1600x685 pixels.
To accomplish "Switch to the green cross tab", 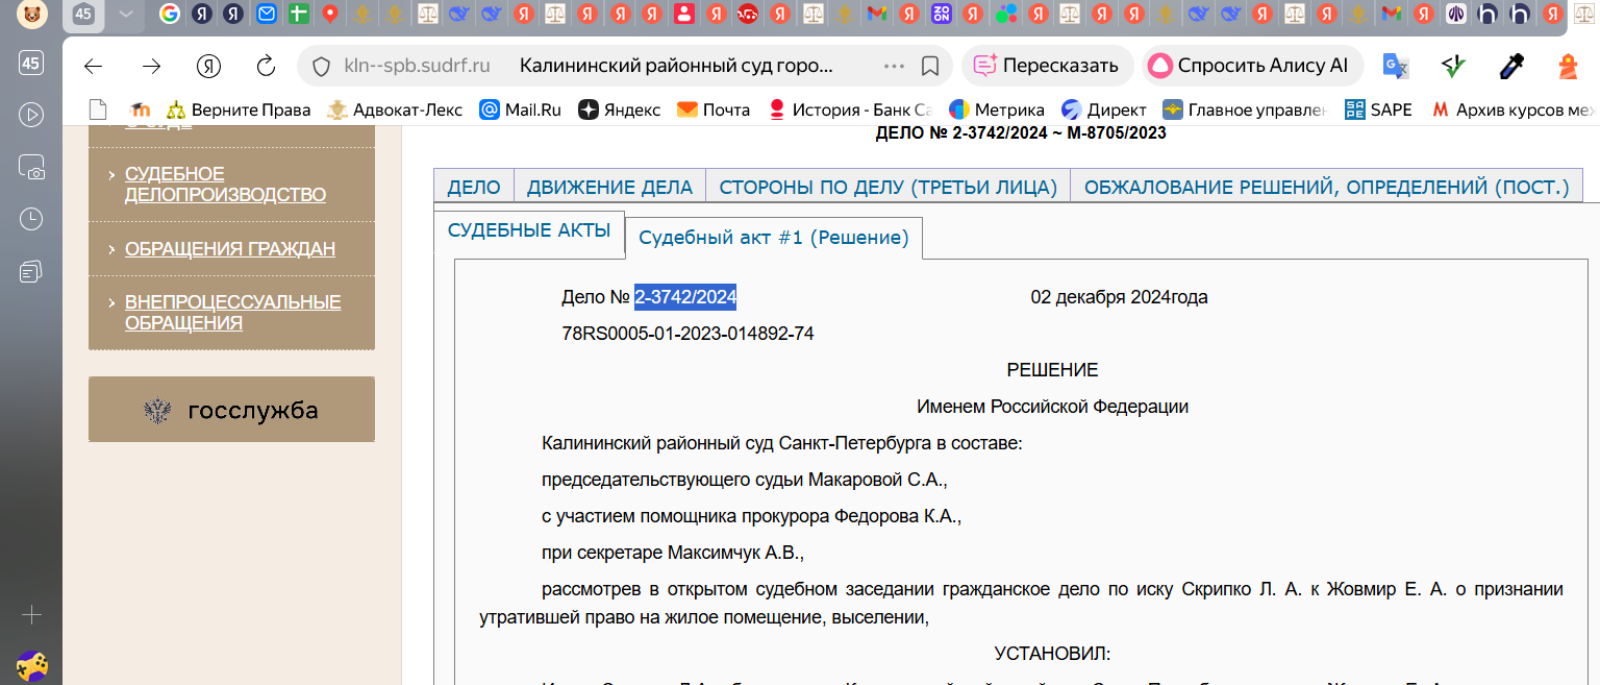I will pos(298,14).
